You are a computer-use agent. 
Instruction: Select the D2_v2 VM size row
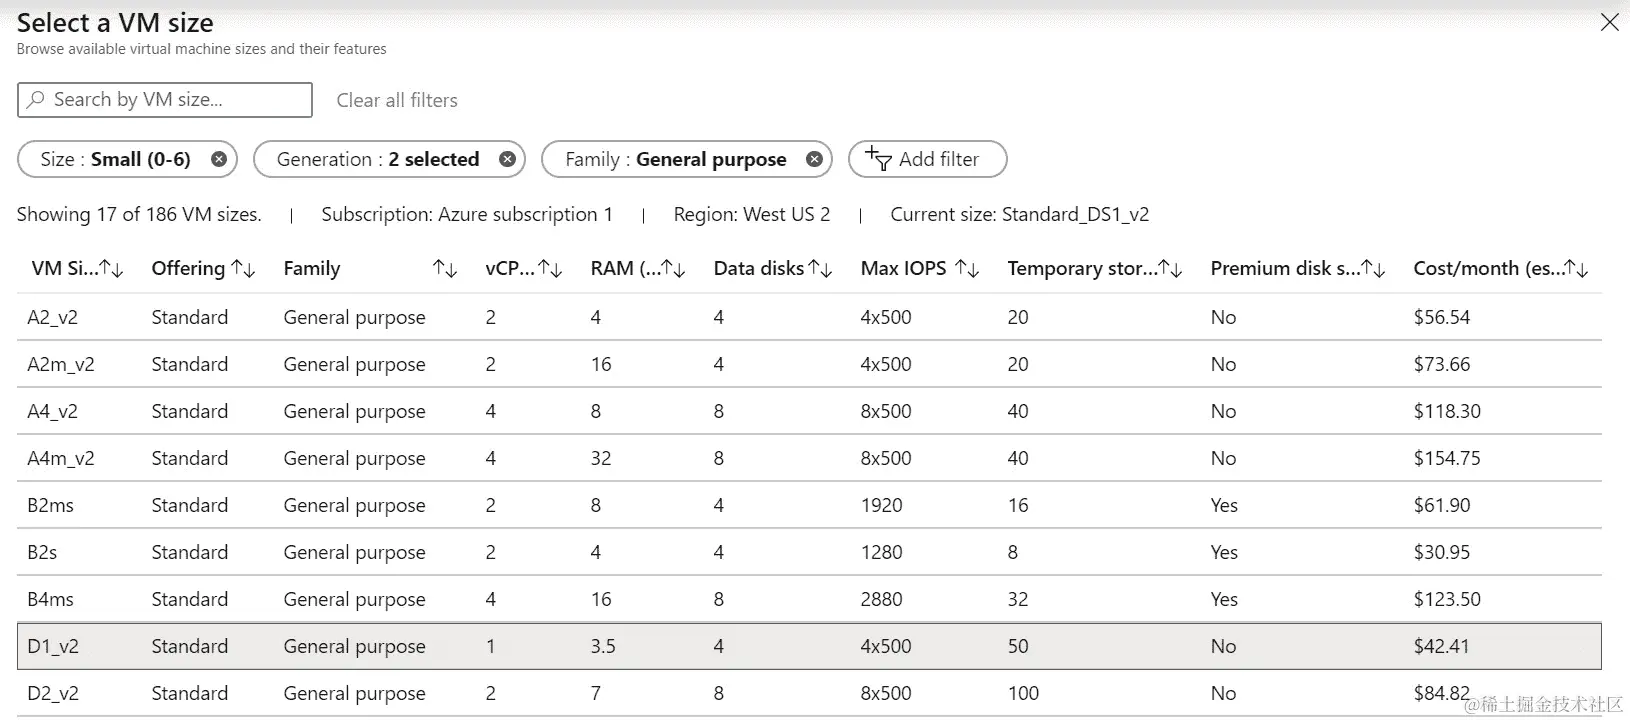click(809, 693)
